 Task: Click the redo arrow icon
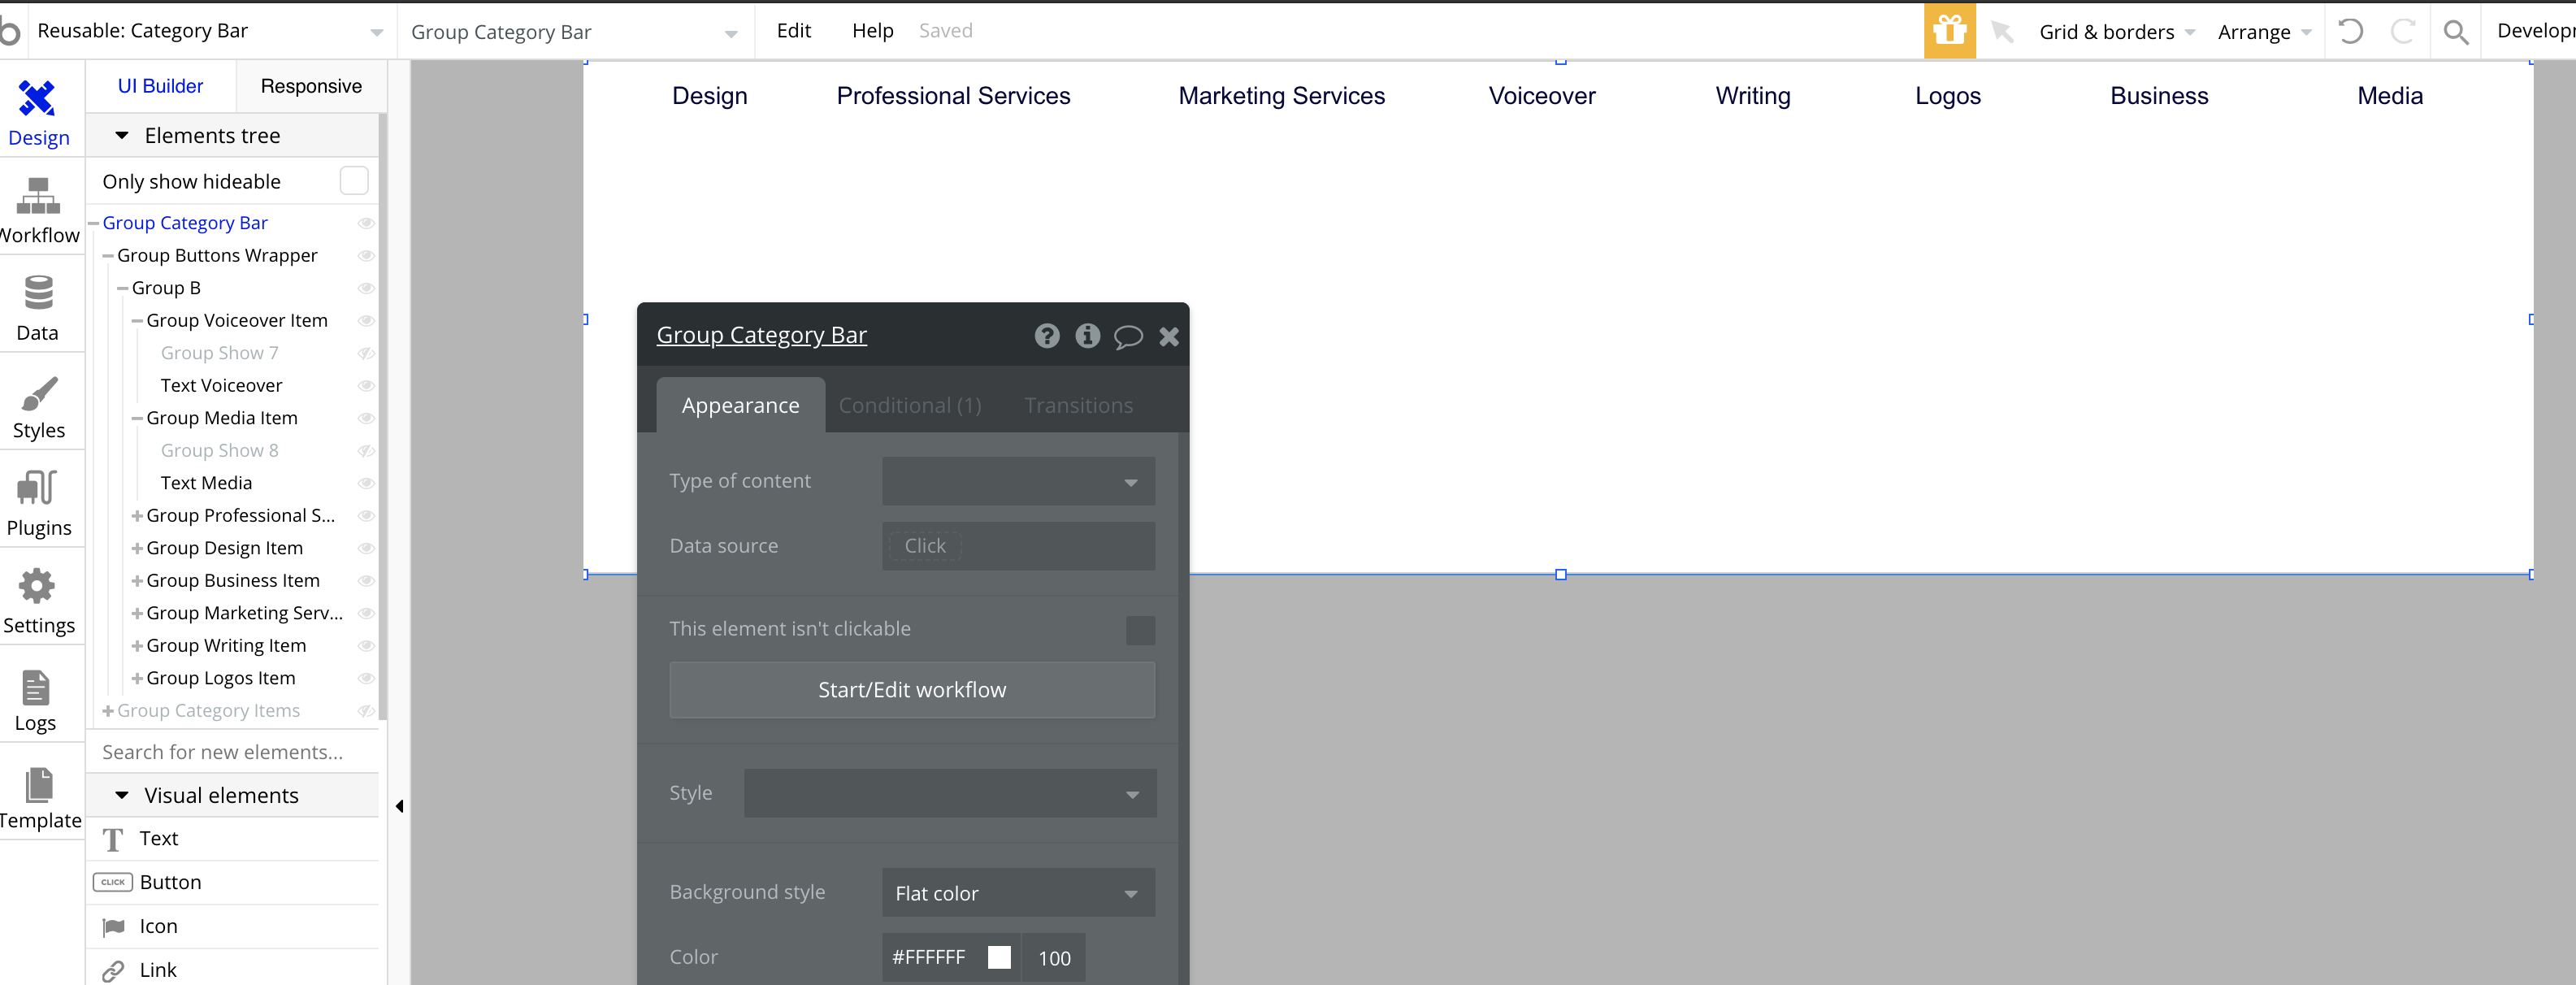2402,31
